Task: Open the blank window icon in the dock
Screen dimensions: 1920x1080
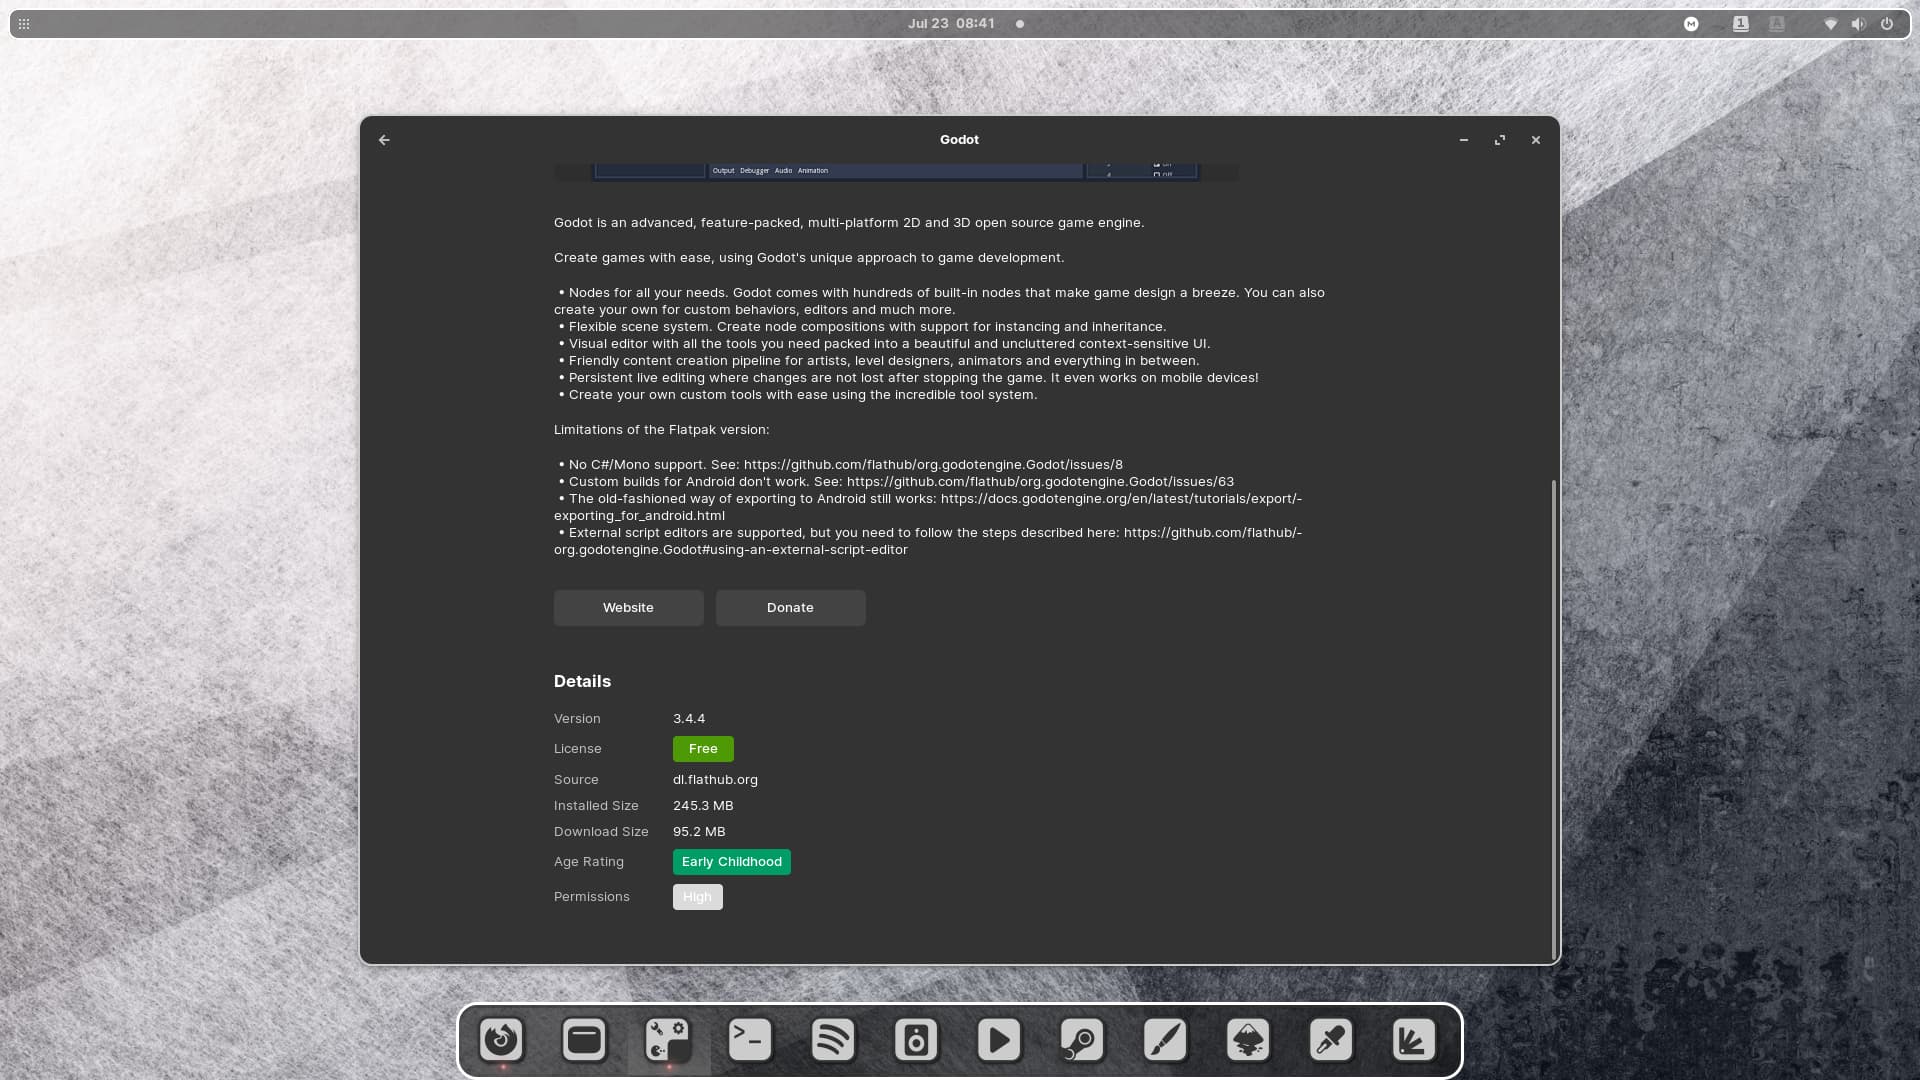Action: [x=584, y=1040]
